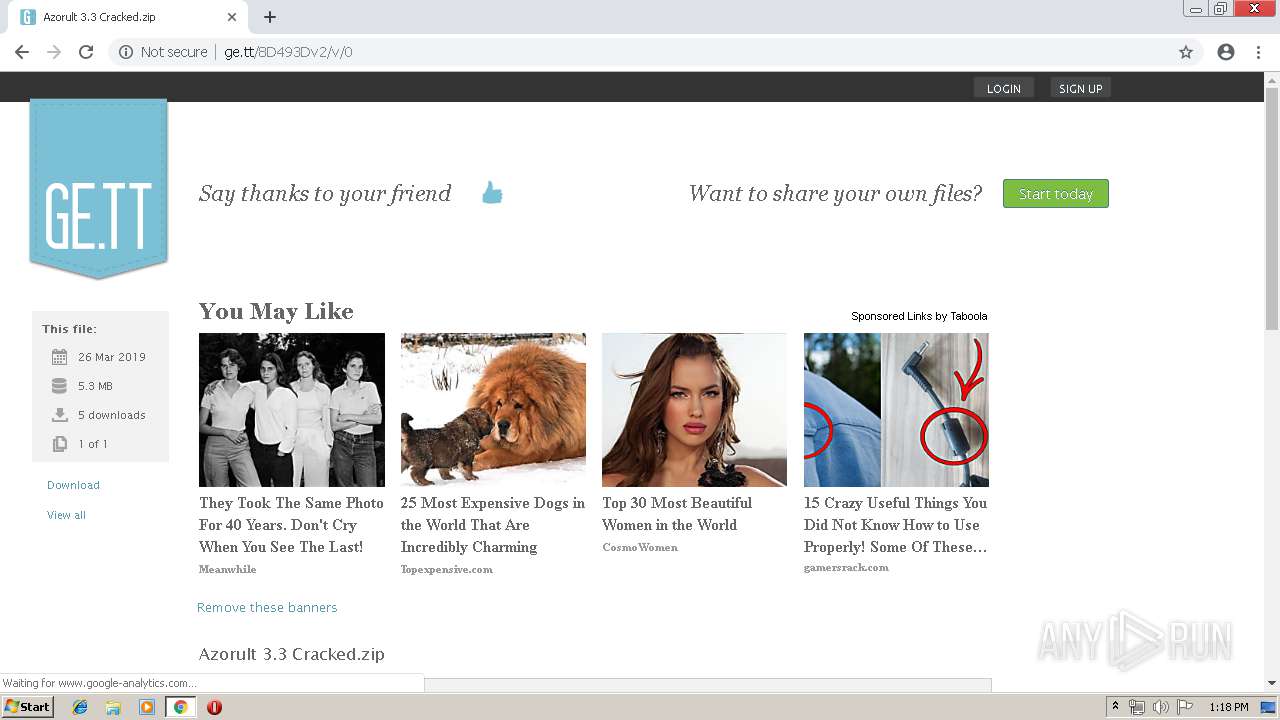Open the Windows Start menu

27,707
